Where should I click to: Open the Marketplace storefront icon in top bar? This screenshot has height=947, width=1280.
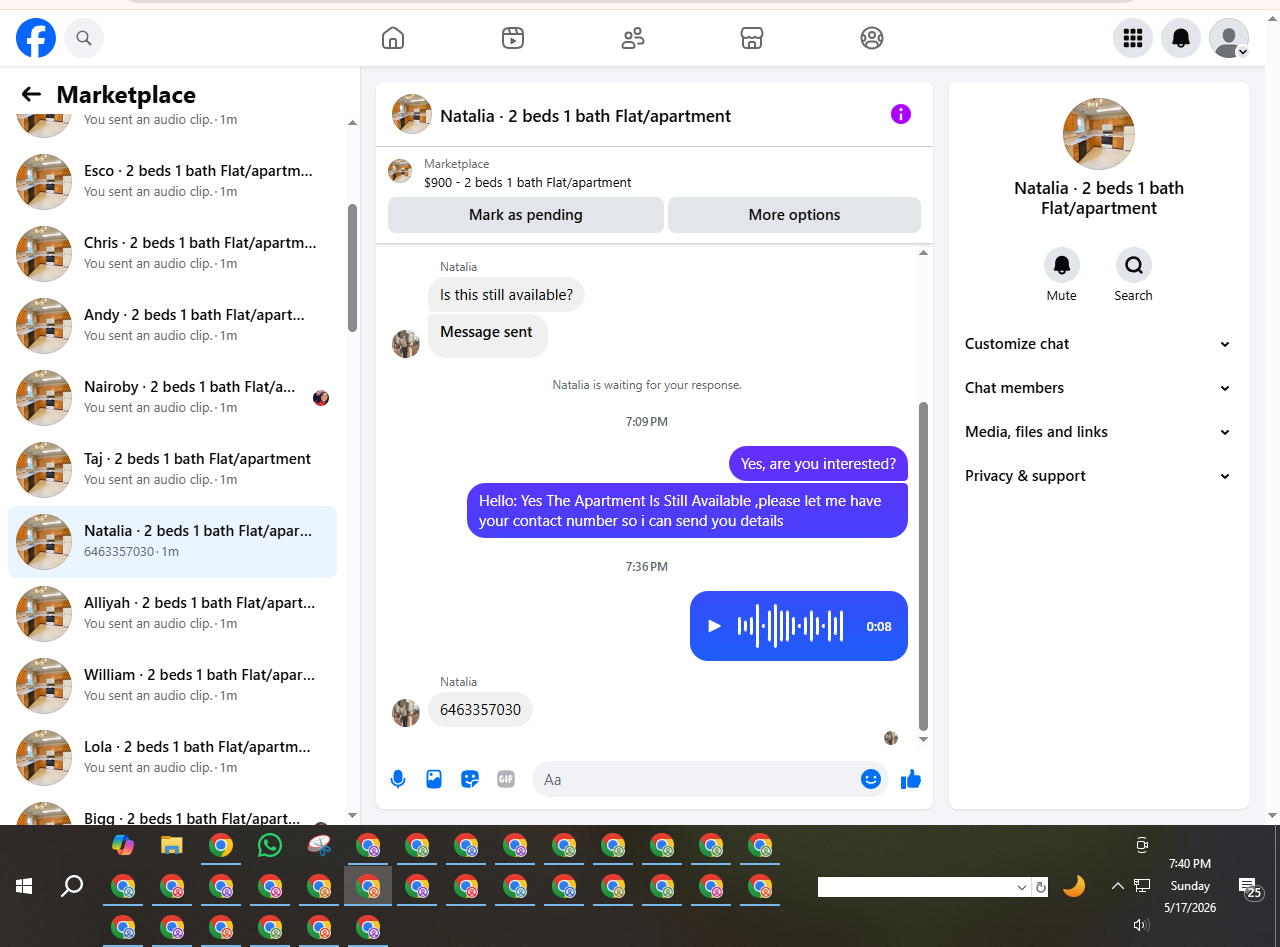coord(752,38)
